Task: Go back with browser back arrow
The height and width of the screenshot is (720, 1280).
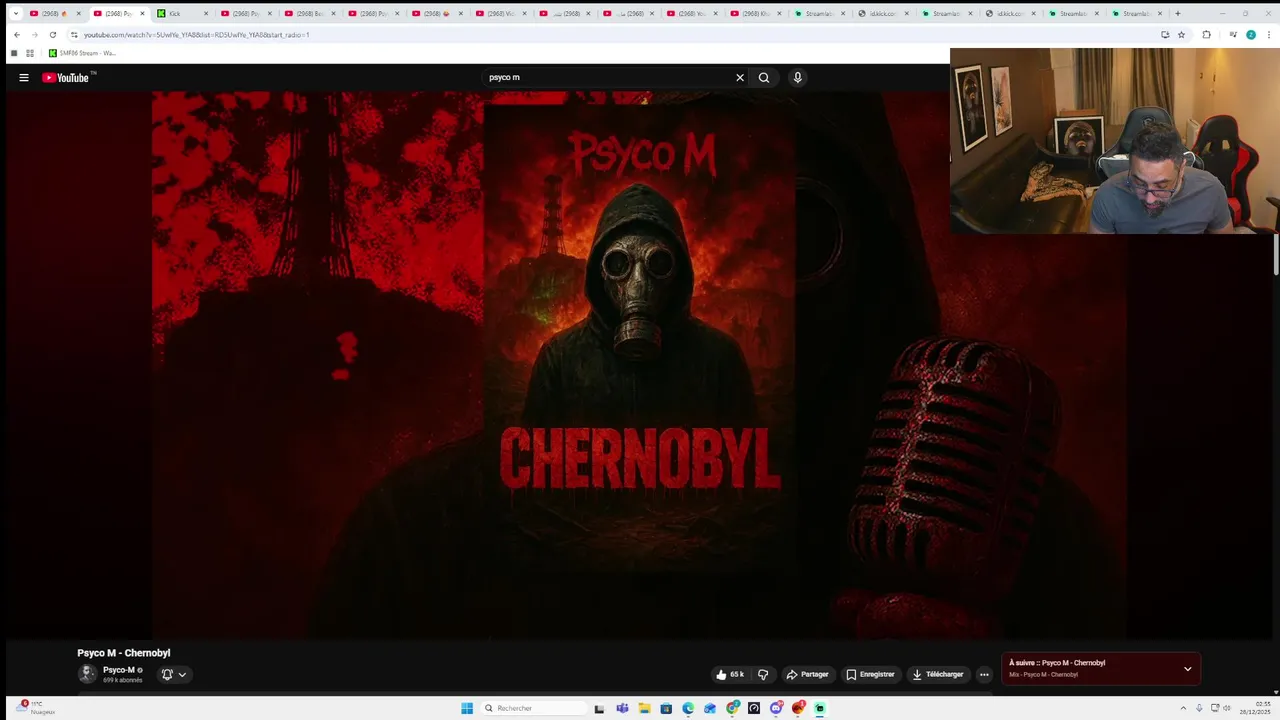Action: point(16,35)
